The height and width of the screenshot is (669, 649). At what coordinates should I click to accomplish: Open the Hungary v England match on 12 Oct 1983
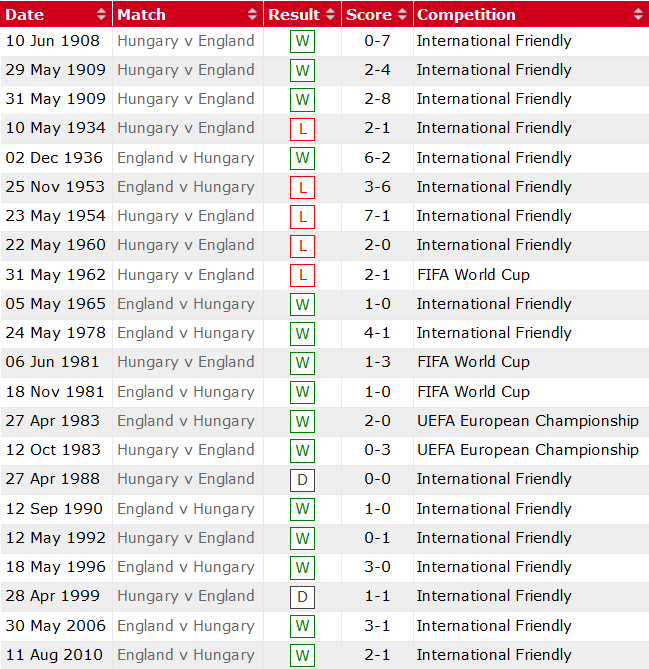186,450
